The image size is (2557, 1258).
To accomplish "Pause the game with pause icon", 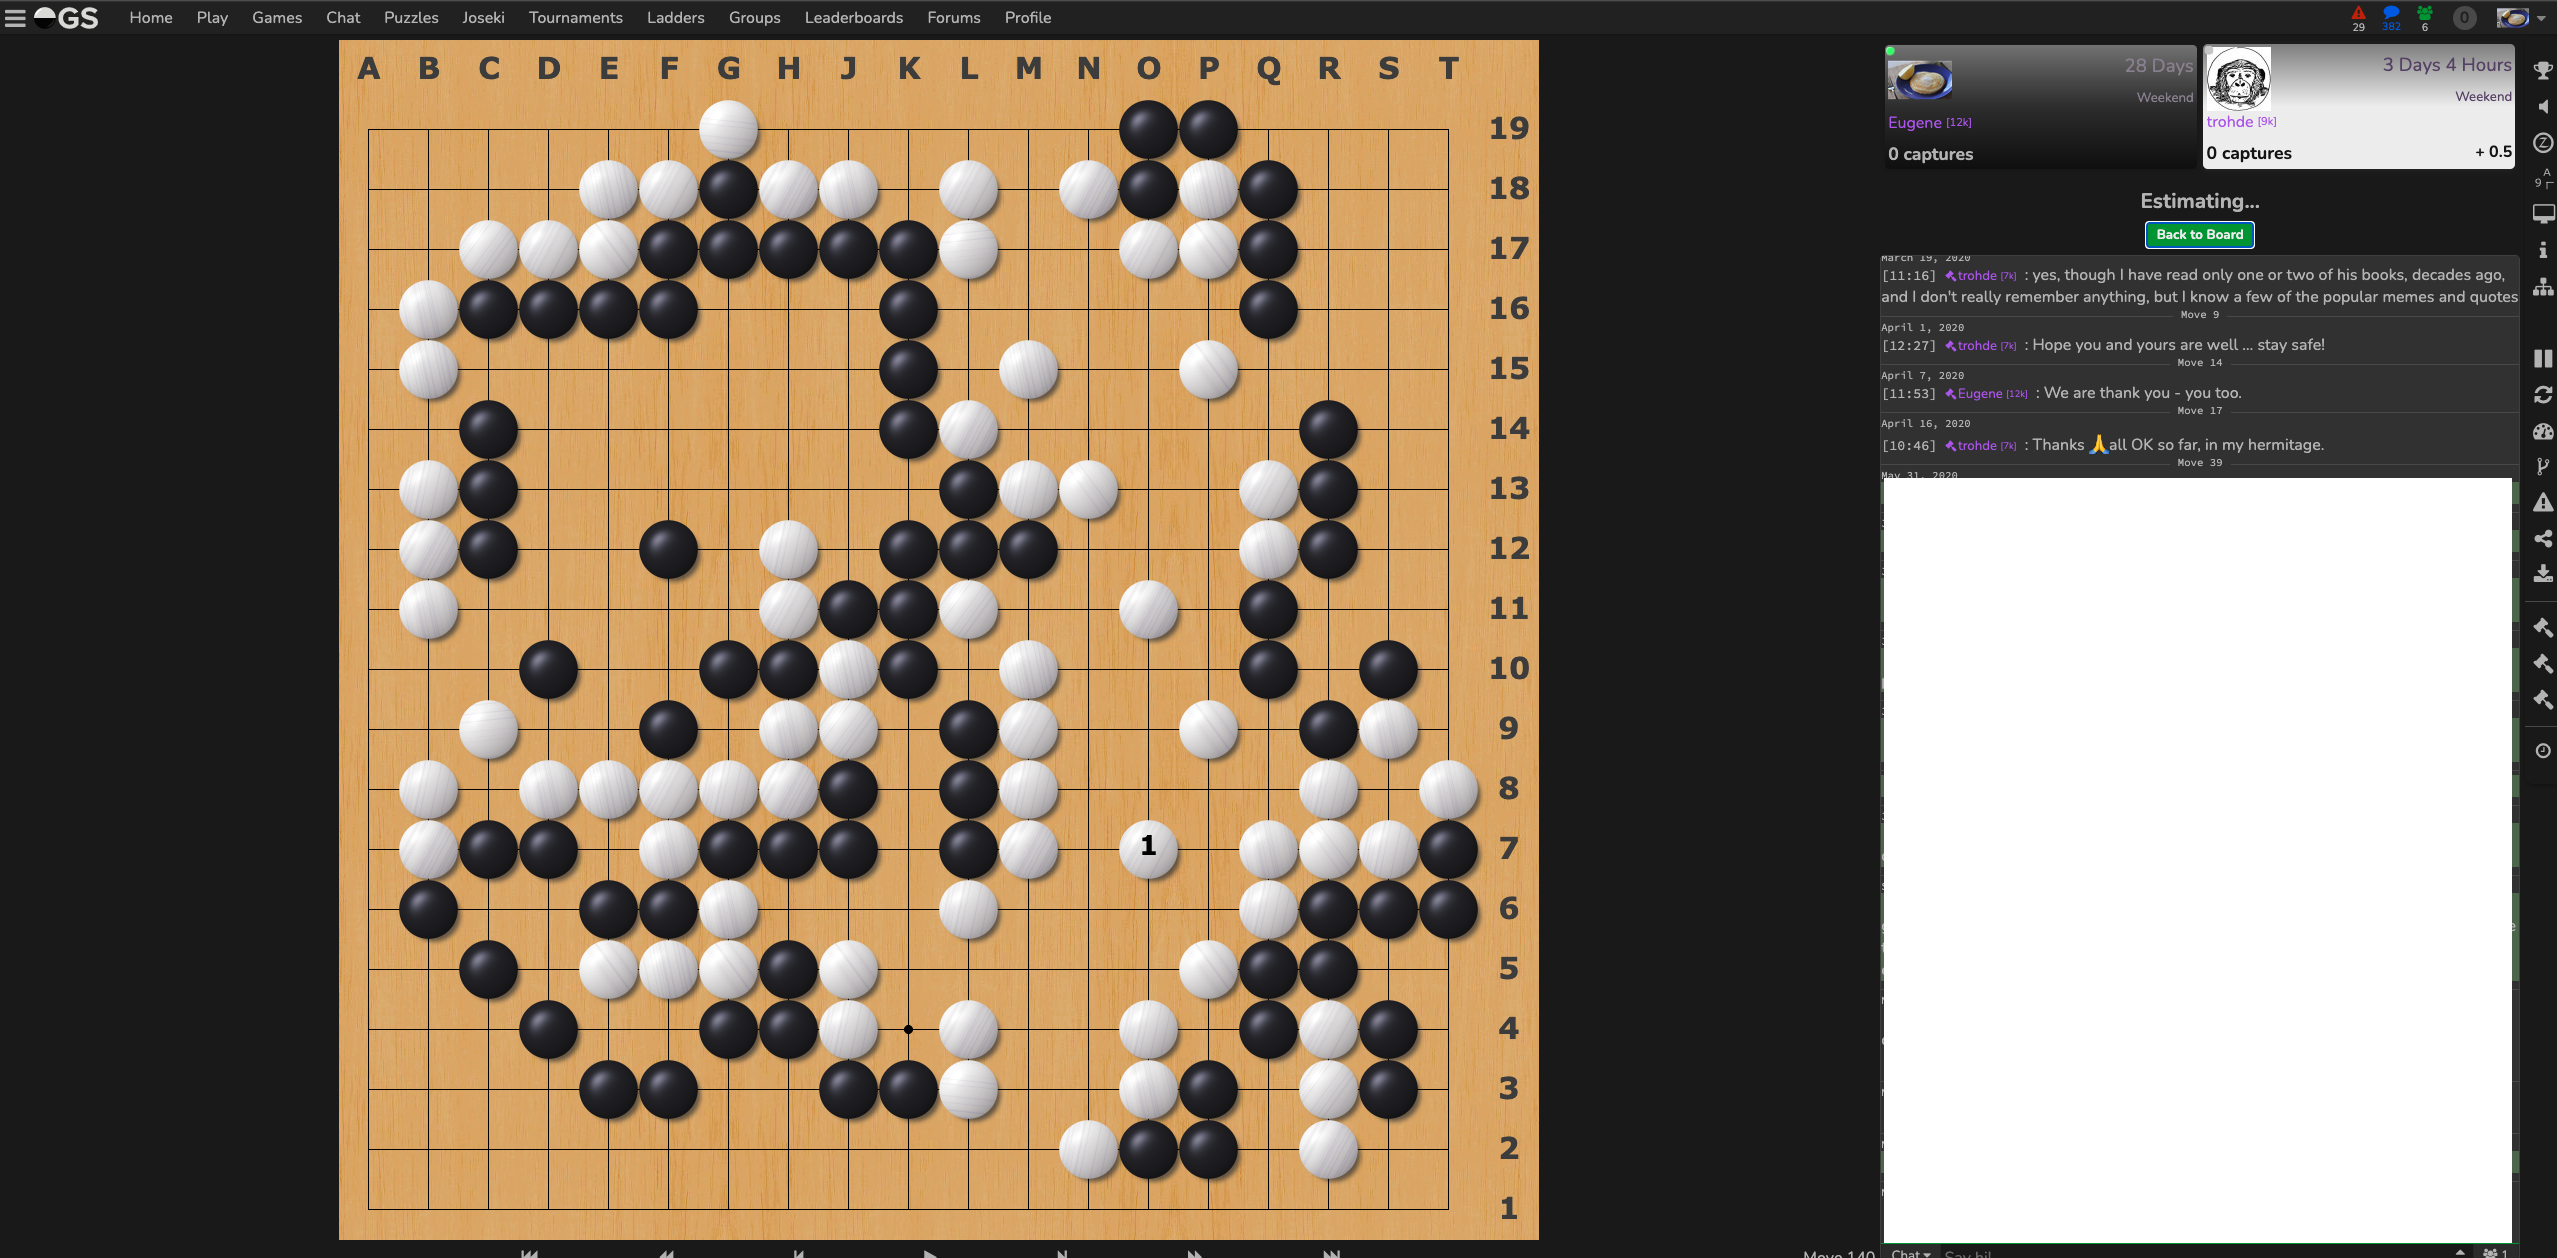I will click(2543, 358).
